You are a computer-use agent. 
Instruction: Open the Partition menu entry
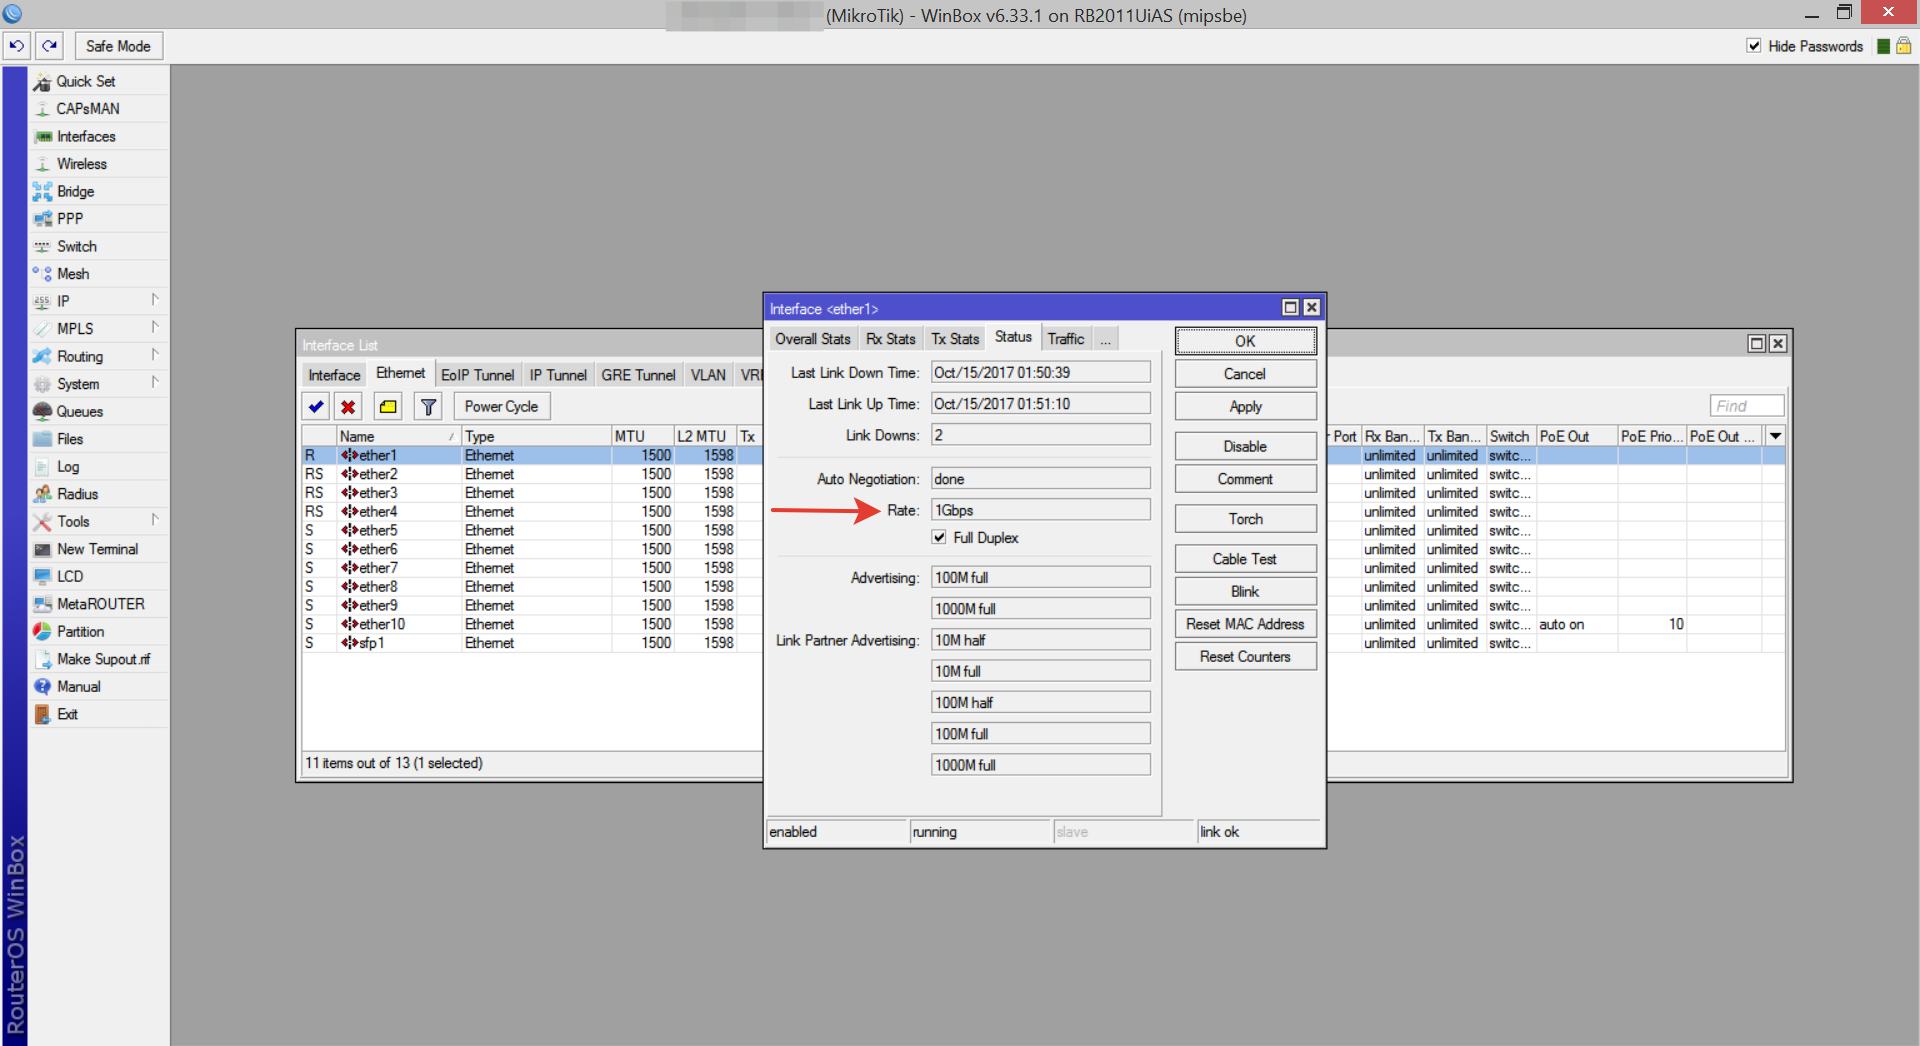pos(81,631)
